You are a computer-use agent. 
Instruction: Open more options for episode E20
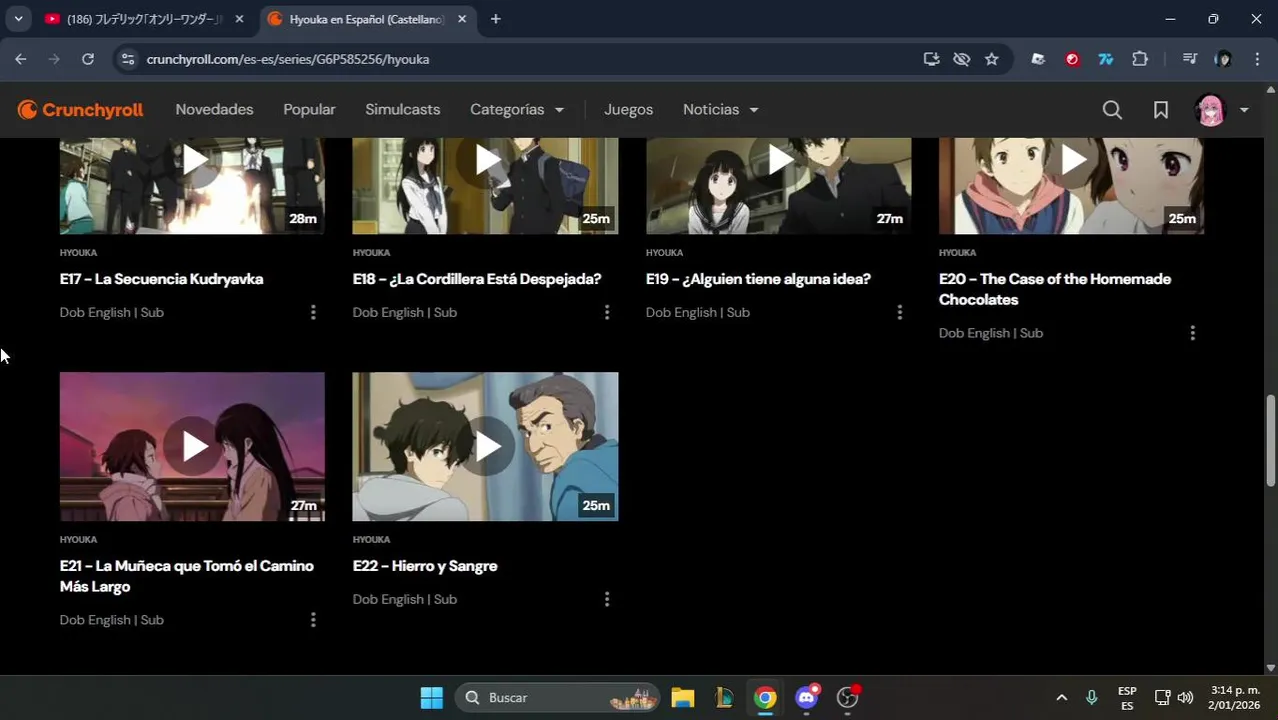coord(1192,333)
